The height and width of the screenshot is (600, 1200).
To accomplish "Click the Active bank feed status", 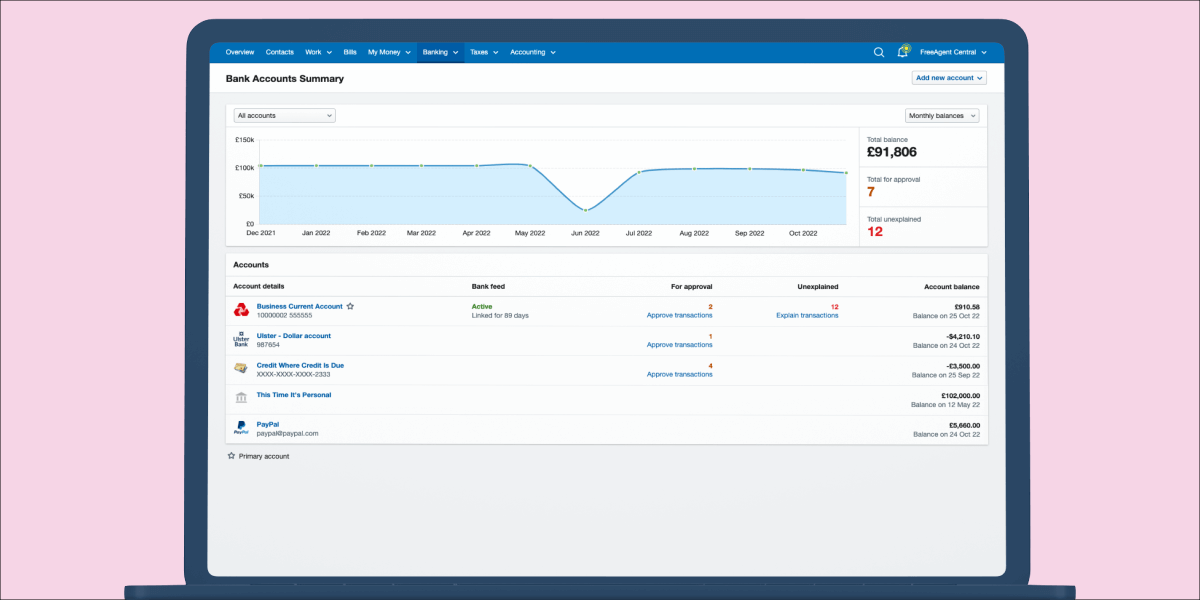I will (482, 306).
